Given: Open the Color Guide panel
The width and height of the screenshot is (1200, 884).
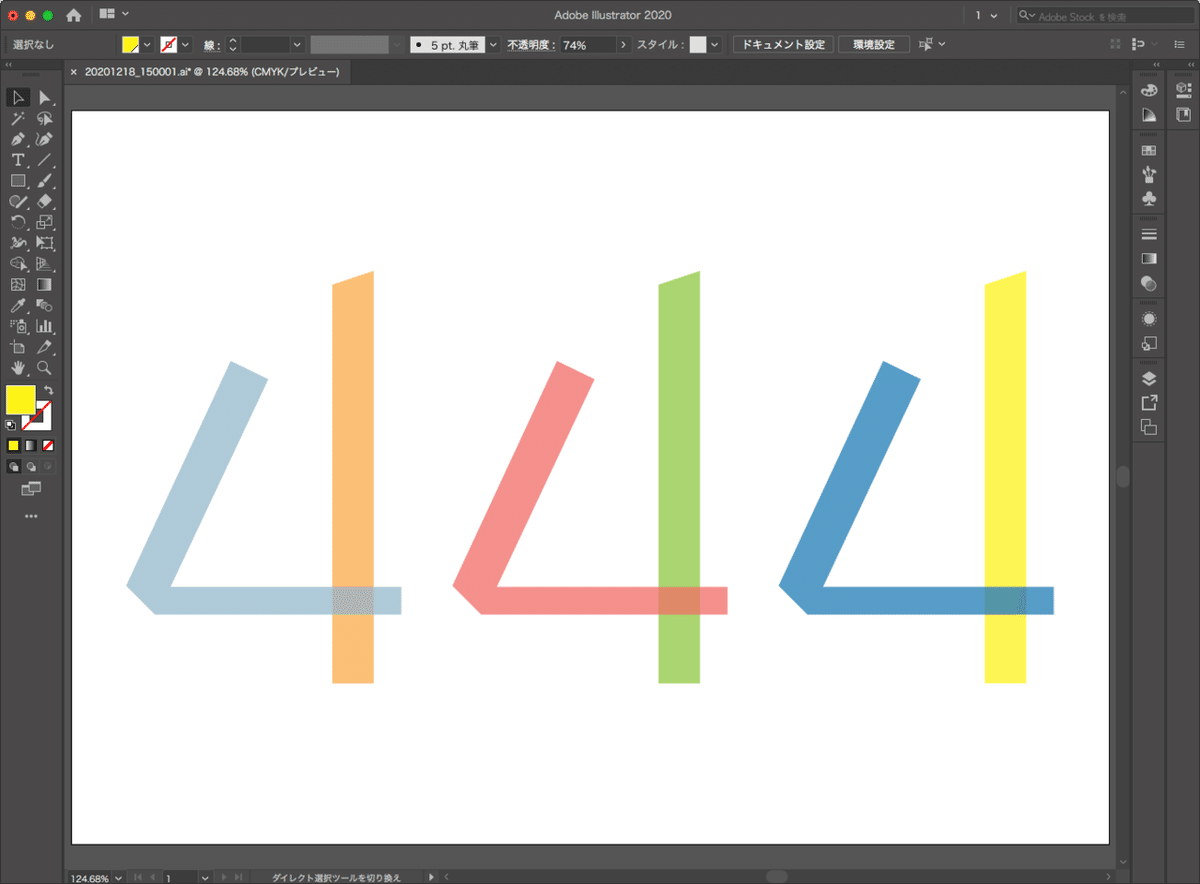Looking at the screenshot, I should click(x=1149, y=115).
